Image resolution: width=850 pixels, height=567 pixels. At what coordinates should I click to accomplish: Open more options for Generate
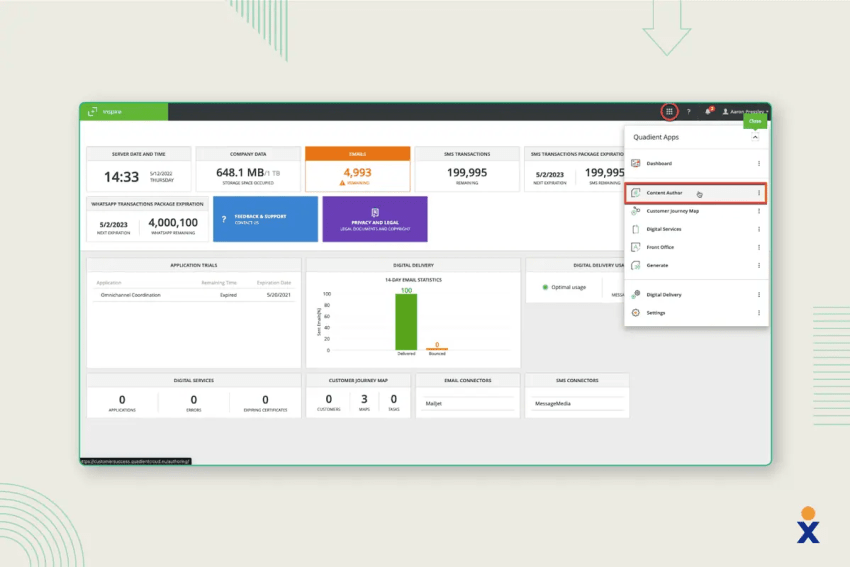(x=759, y=265)
